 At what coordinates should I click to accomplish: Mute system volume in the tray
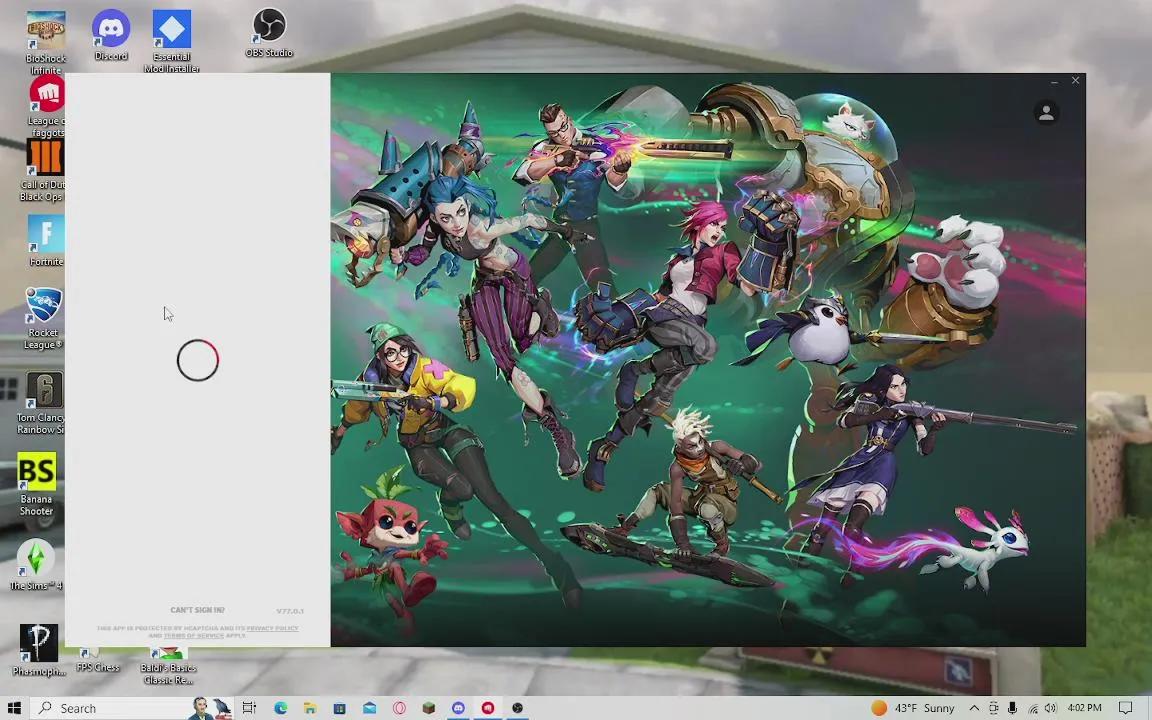click(1050, 708)
